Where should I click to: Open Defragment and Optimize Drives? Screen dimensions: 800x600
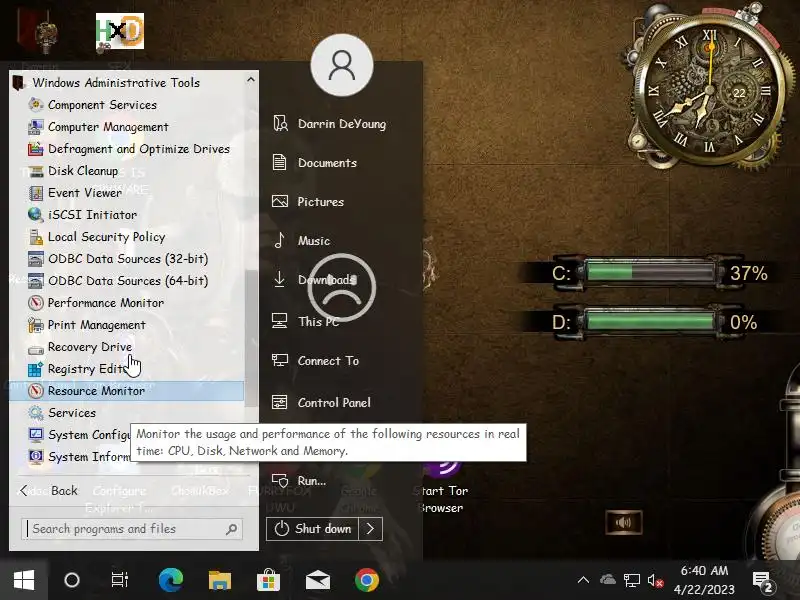point(126,148)
